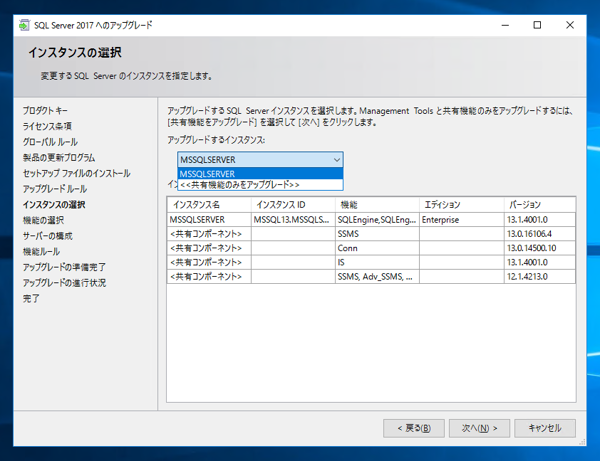Click the MSSQL13.MSSQLS... instance ID cell
The width and height of the screenshot is (600, 461).
293,220
